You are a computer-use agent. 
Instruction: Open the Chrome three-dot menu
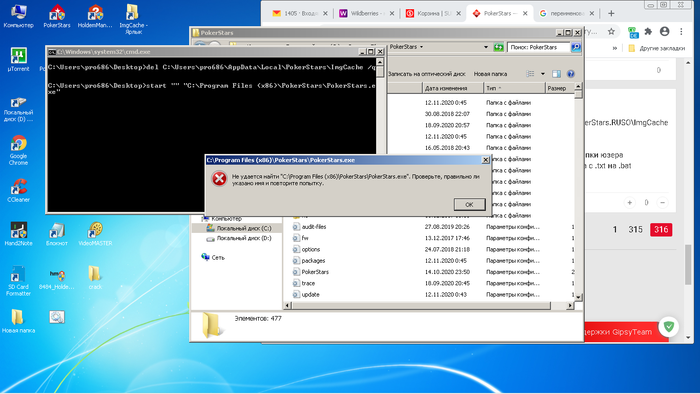(x=681, y=31)
